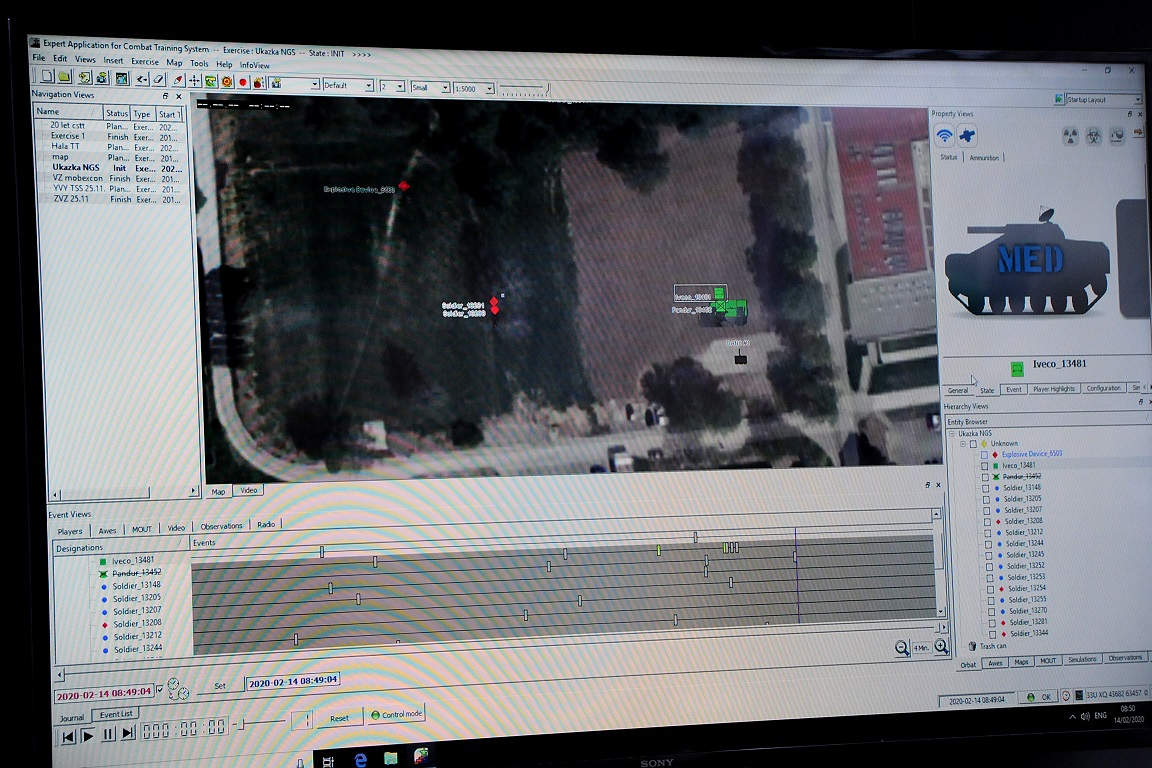Image resolution: width=1152 pixels, height=768 pixels.
Task: Click the blue wifi signal status icon
Action: click(x=944, y=135)
